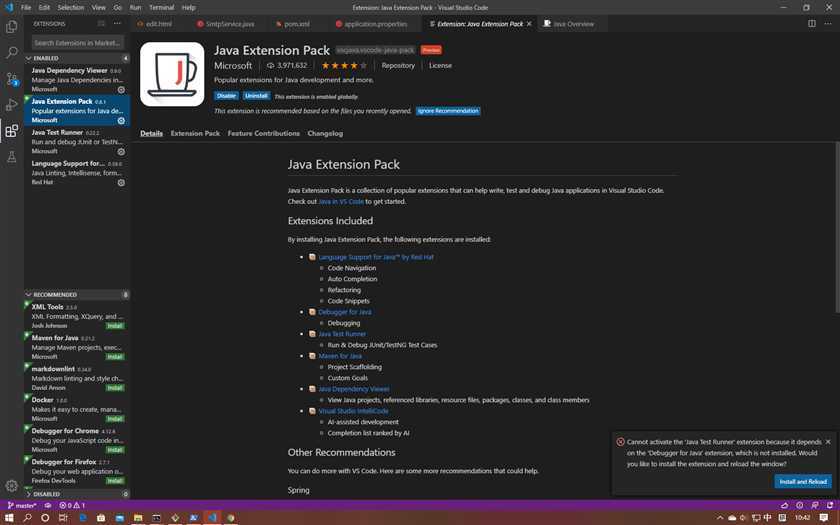Open Extensions panel more actions menu
Viewport: 840px width, 525px height.
coord(117,24)
